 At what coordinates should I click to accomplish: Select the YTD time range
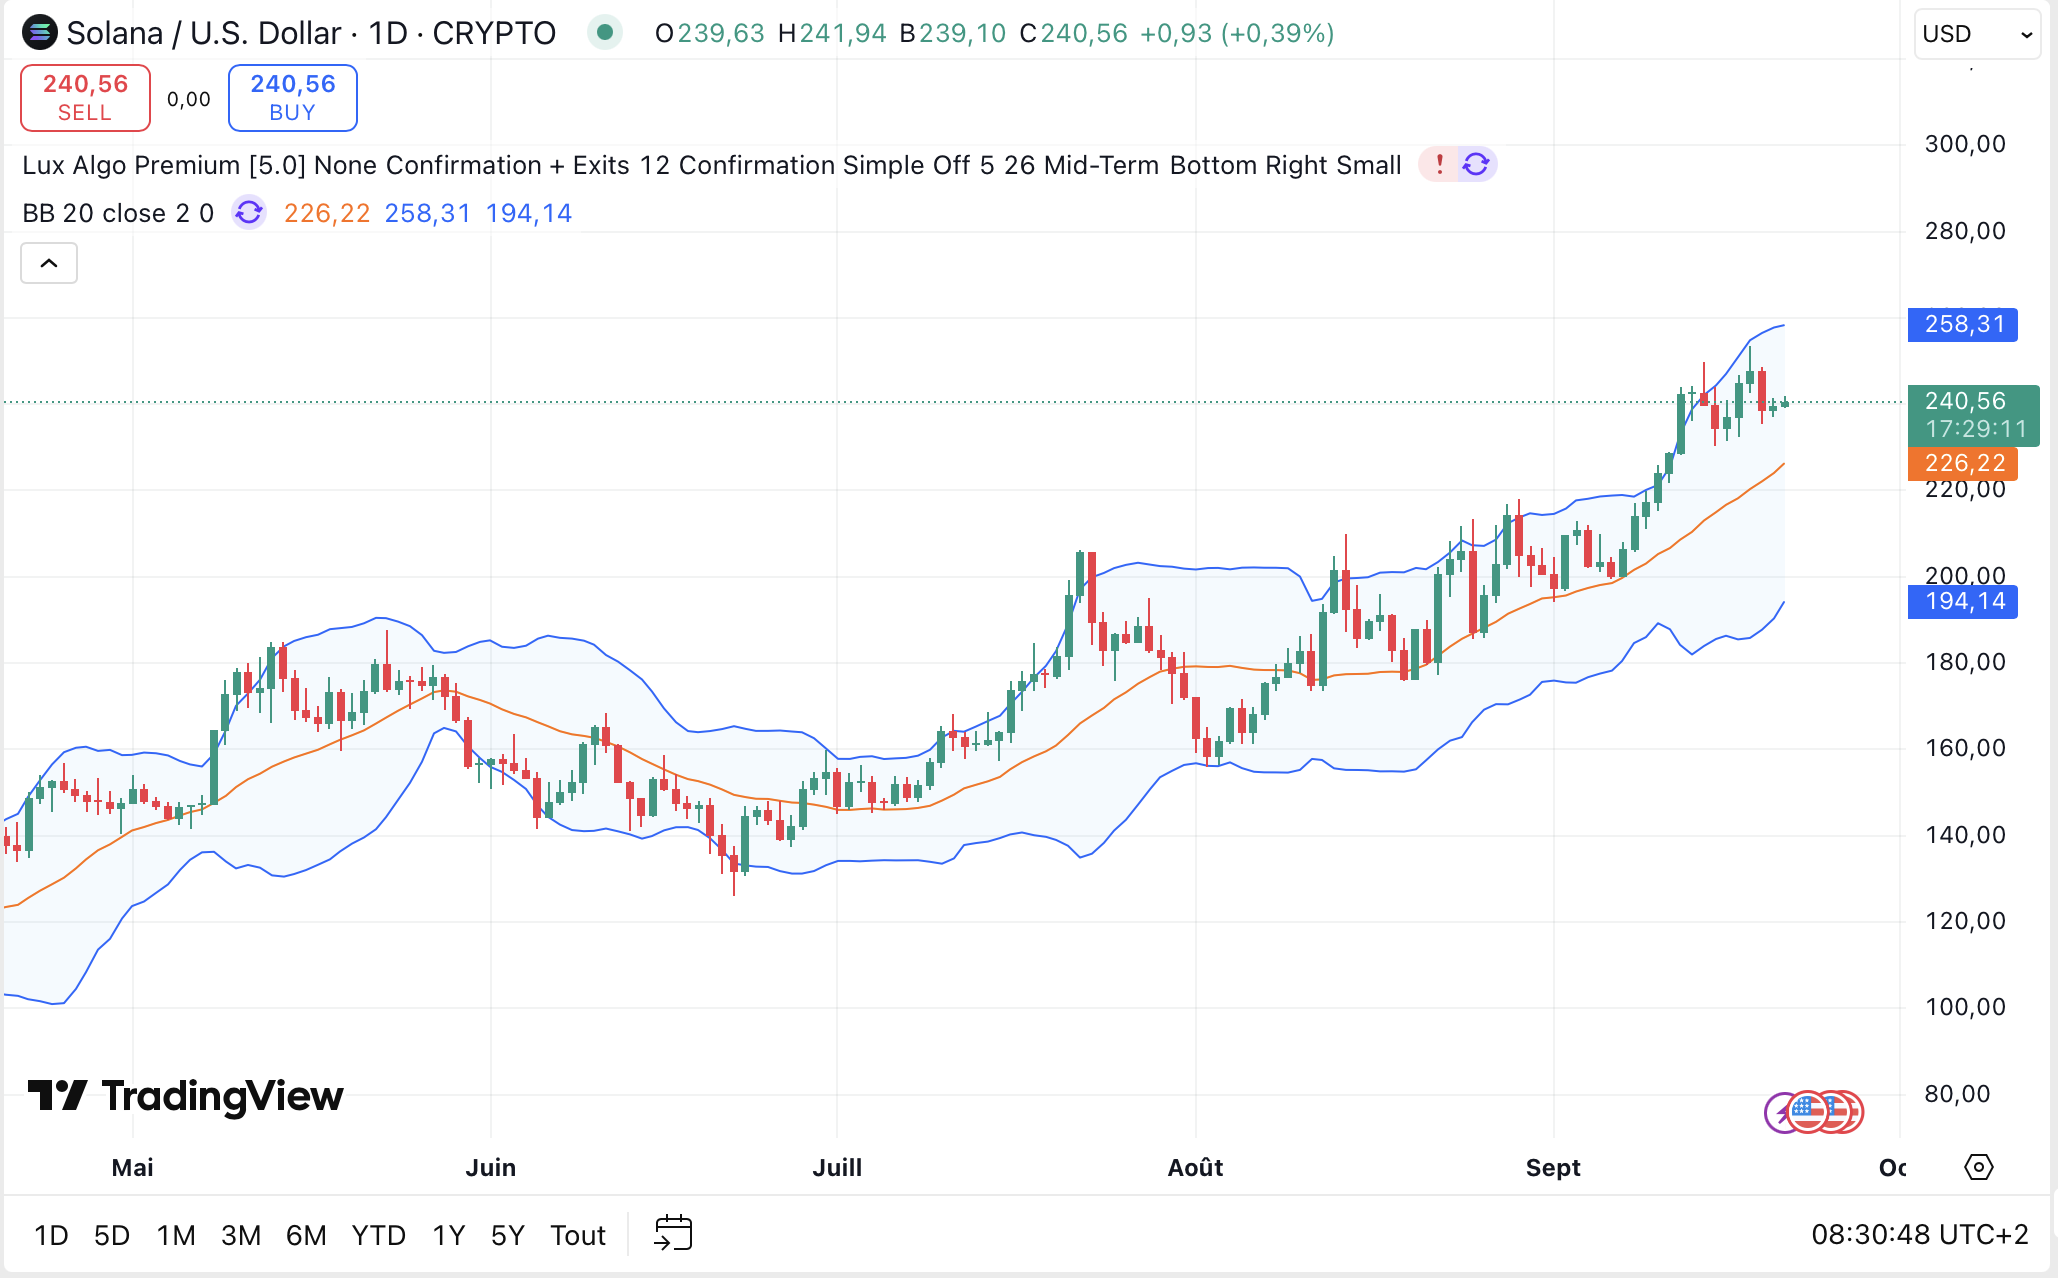pyautogui.click(x=378, y=1236)
